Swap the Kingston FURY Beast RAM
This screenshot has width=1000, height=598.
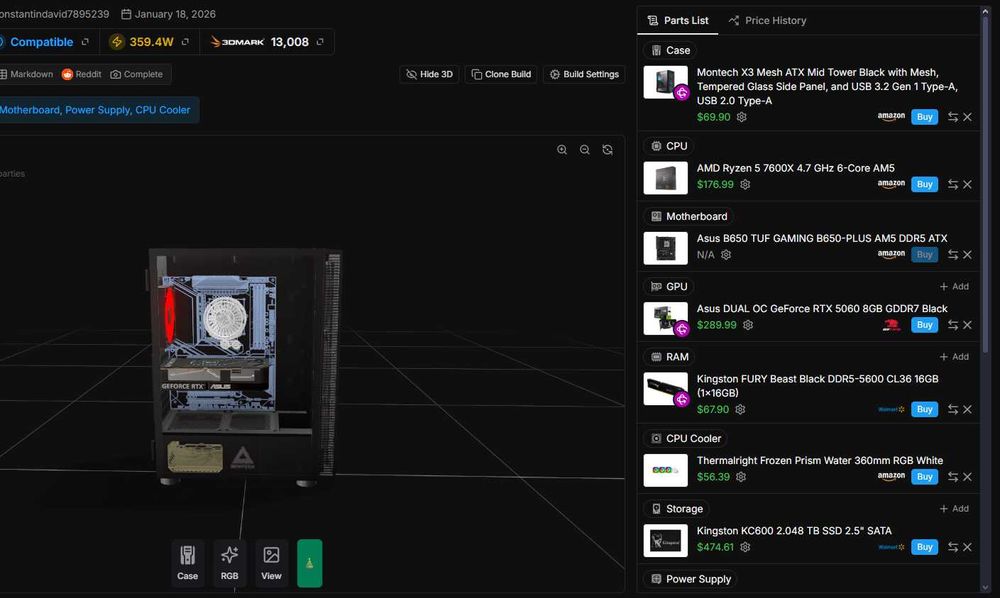[953, 409]
